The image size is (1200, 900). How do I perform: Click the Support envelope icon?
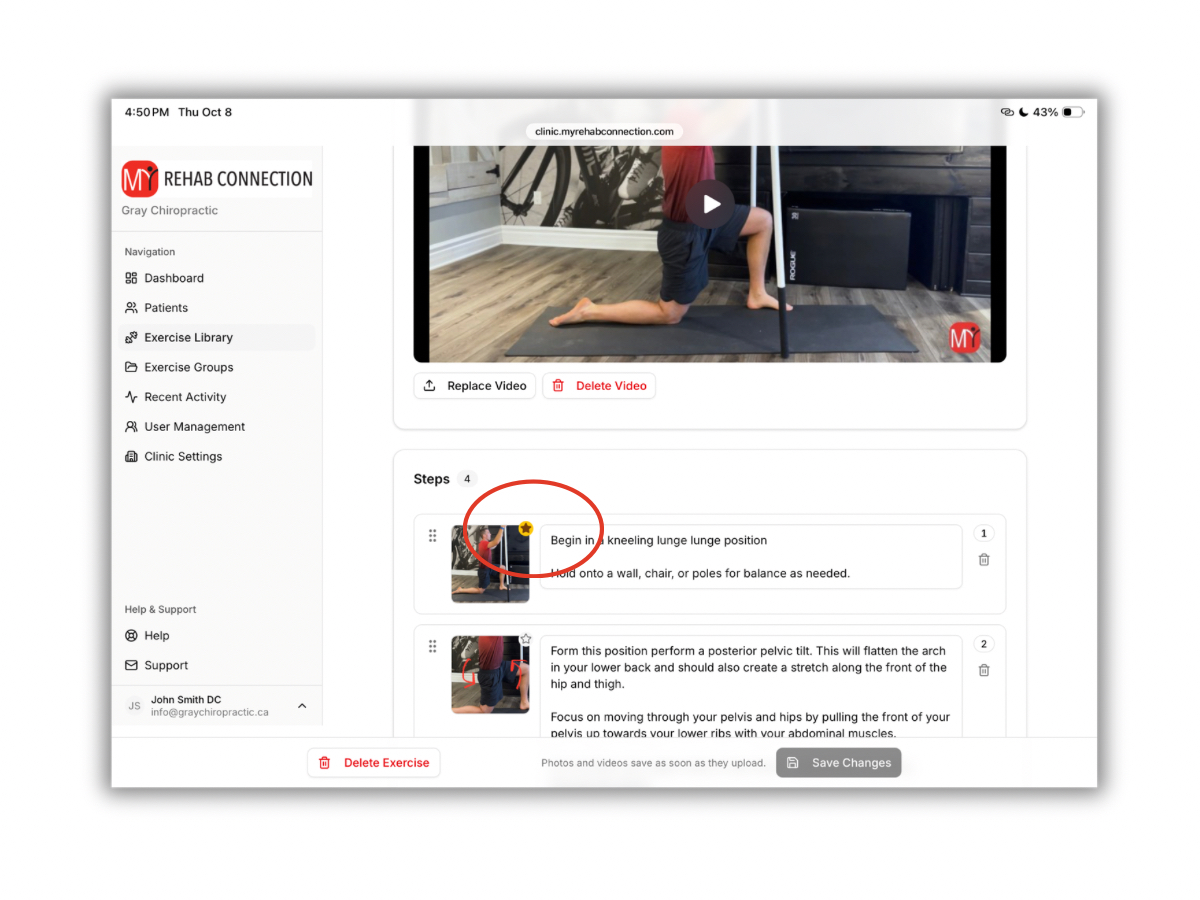[x=131, y=665]
